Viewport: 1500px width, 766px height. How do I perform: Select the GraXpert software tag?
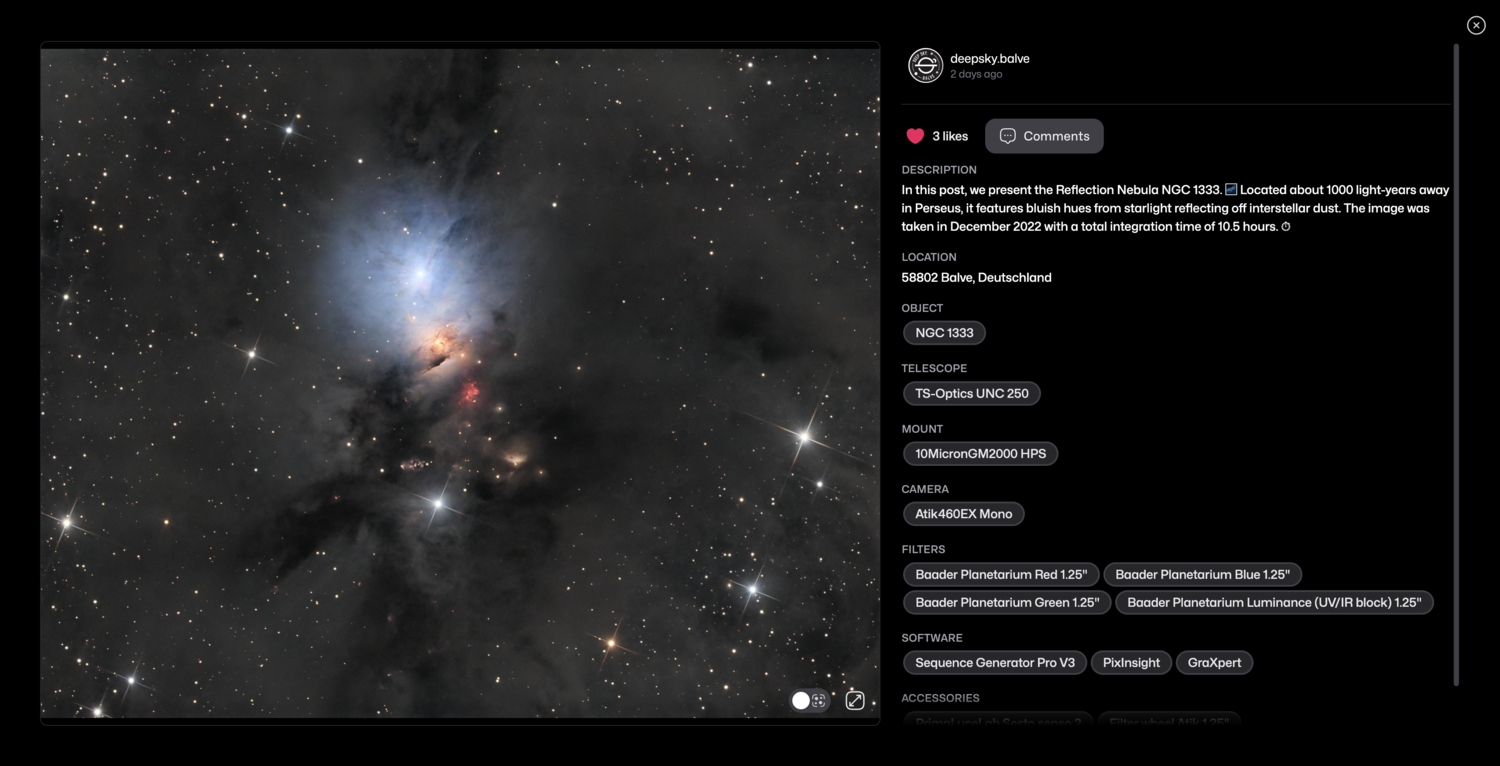pos(1214,663)
